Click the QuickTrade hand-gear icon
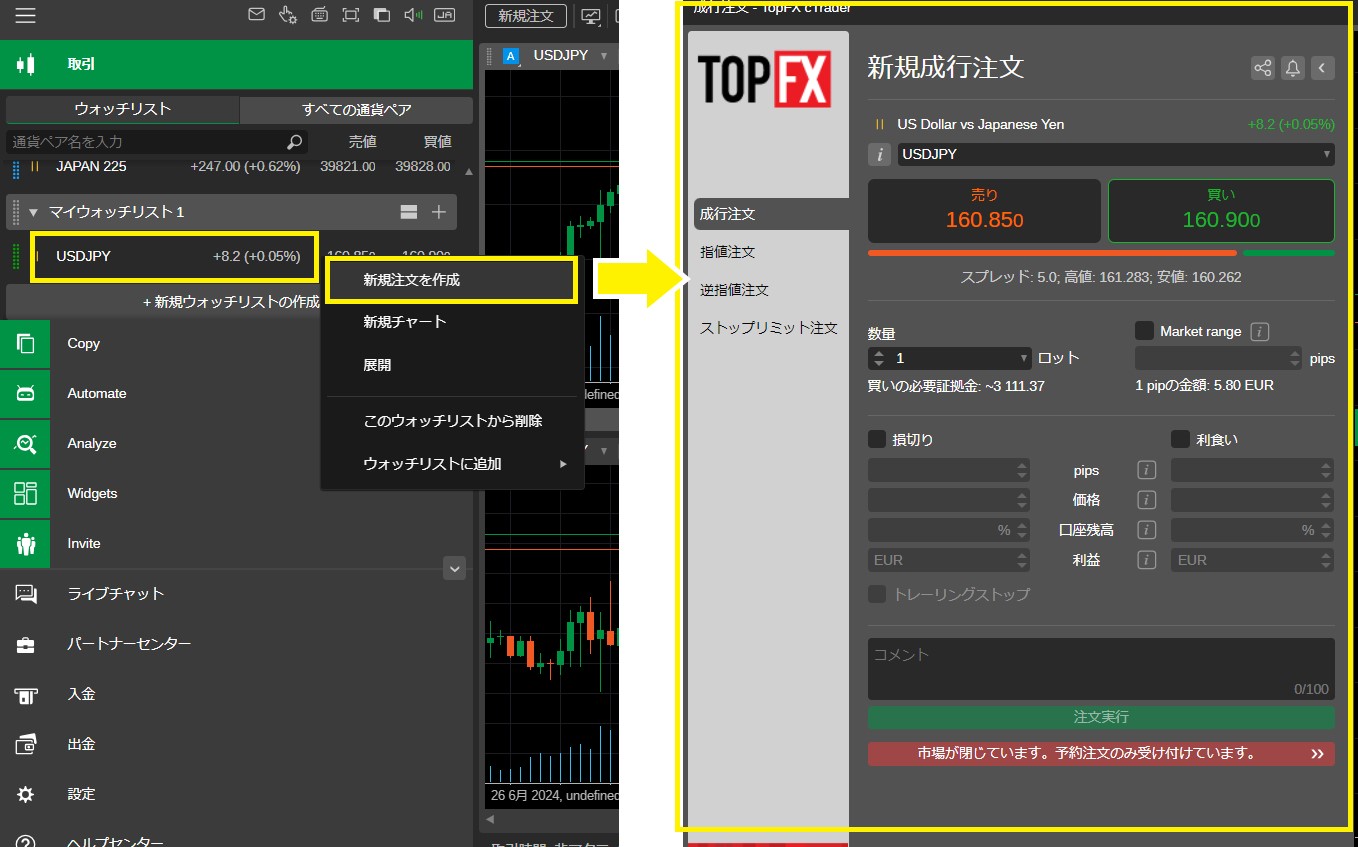 coord(288,15)
